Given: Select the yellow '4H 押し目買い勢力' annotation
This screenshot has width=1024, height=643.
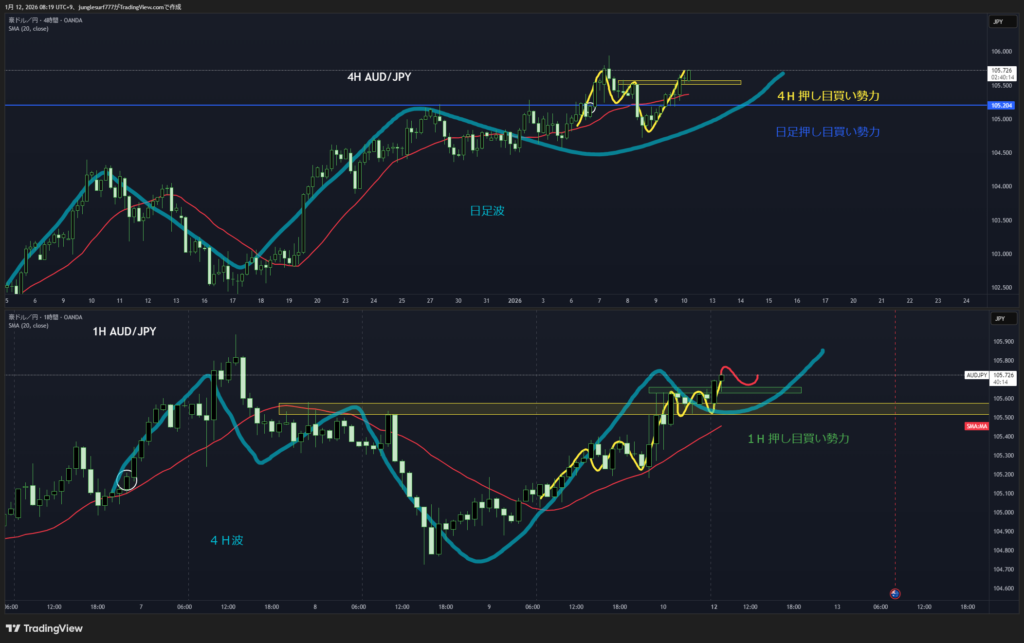Looking at the screenshot, I should coord(827,96).
